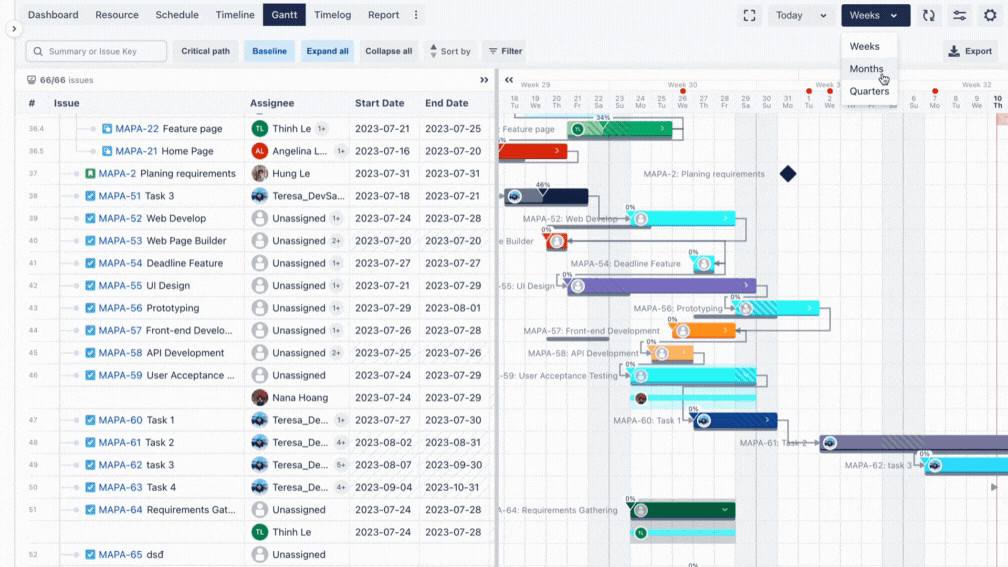Click the MAPA-2 milestone diamond

pos(788,174)
